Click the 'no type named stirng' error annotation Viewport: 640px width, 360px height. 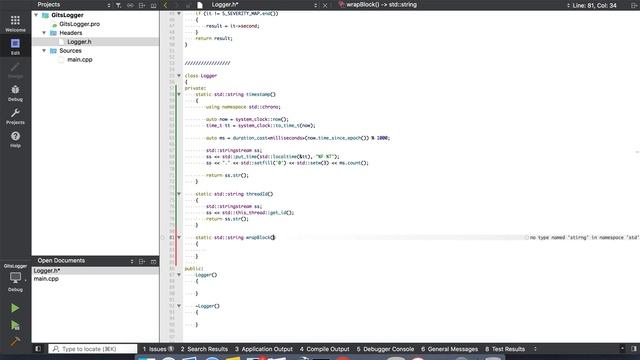pos(584,237)
